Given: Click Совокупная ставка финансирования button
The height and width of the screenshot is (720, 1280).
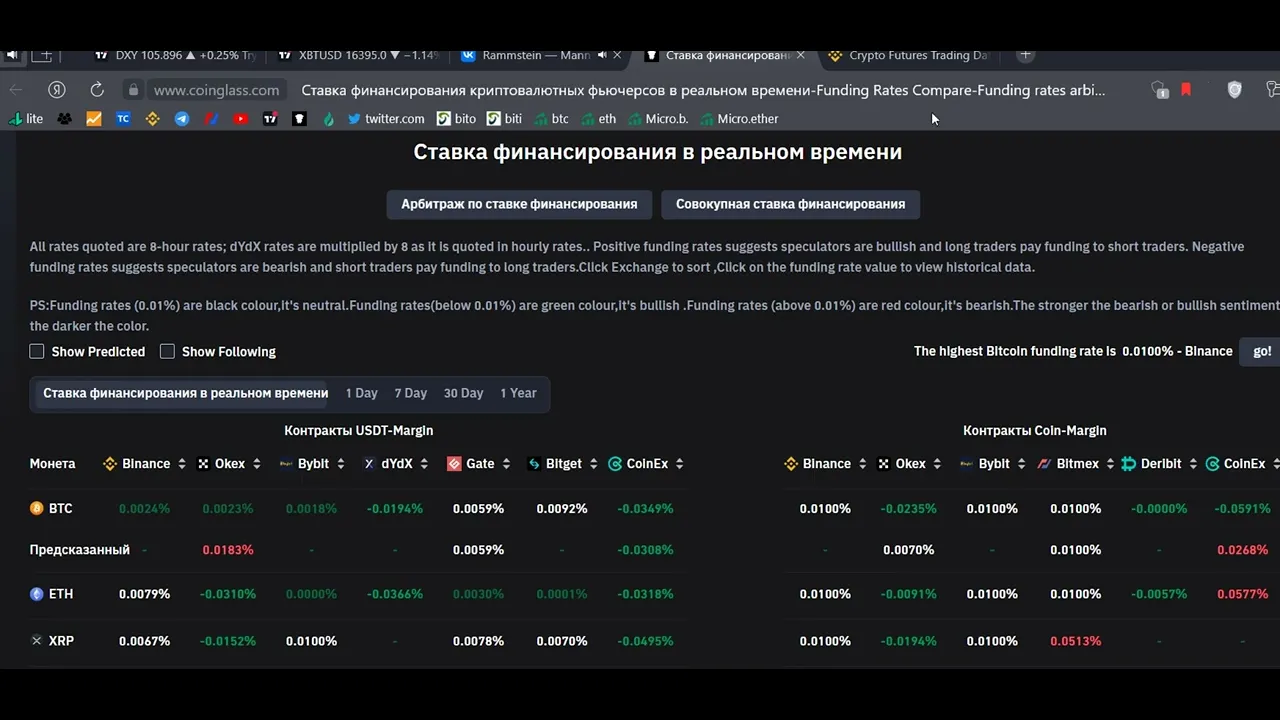Looking at the screenshot, I should (790, 204).
